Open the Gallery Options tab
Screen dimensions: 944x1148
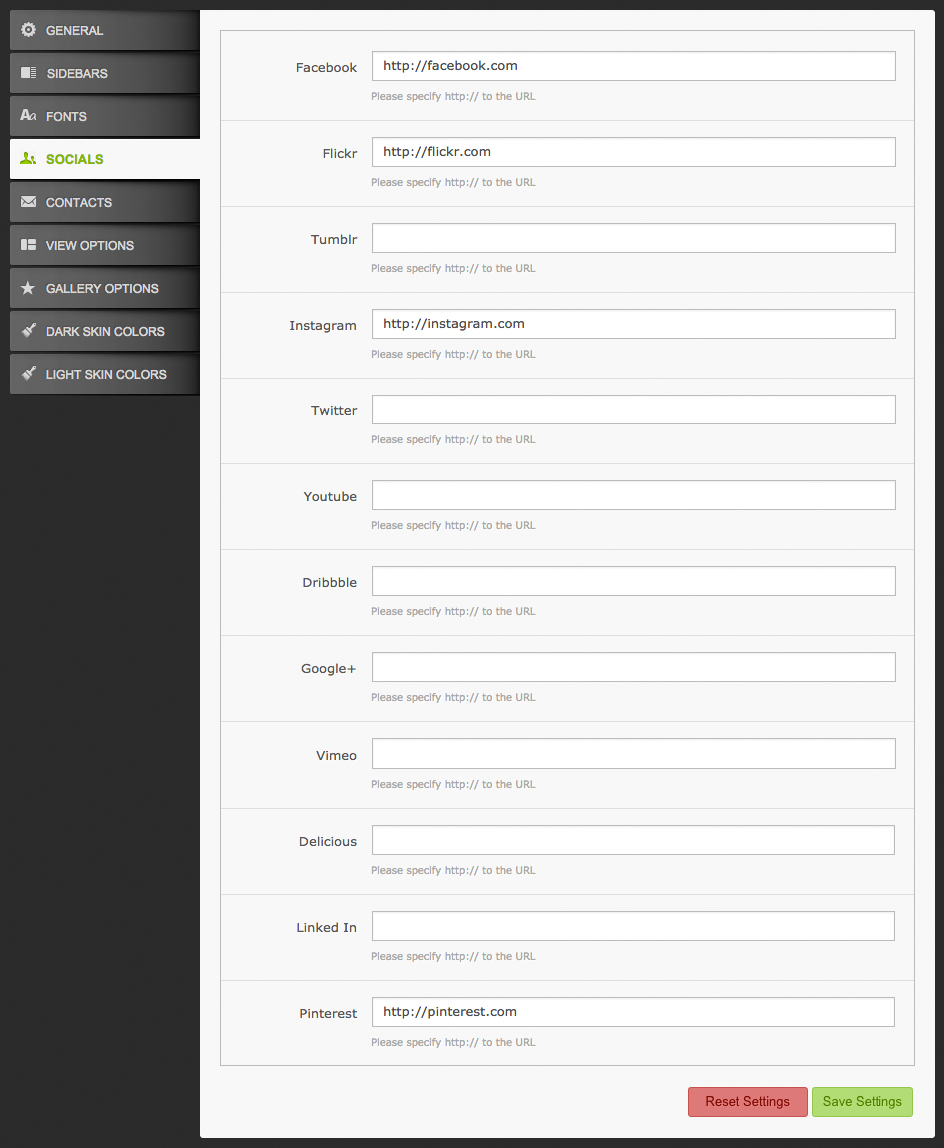105,288
